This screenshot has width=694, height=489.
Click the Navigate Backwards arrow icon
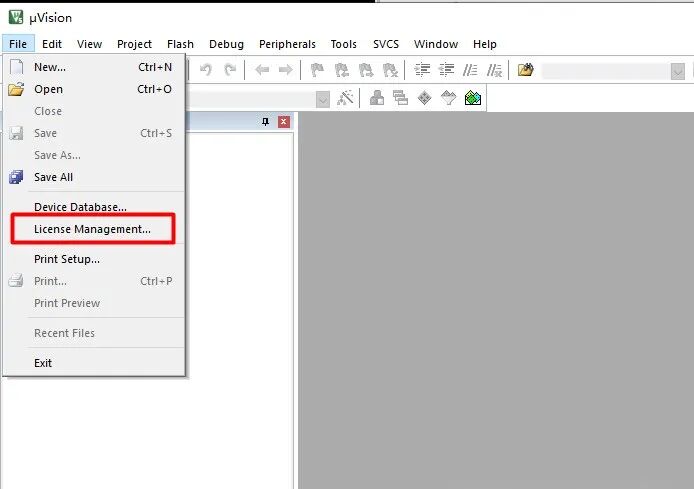pos(262,69)
